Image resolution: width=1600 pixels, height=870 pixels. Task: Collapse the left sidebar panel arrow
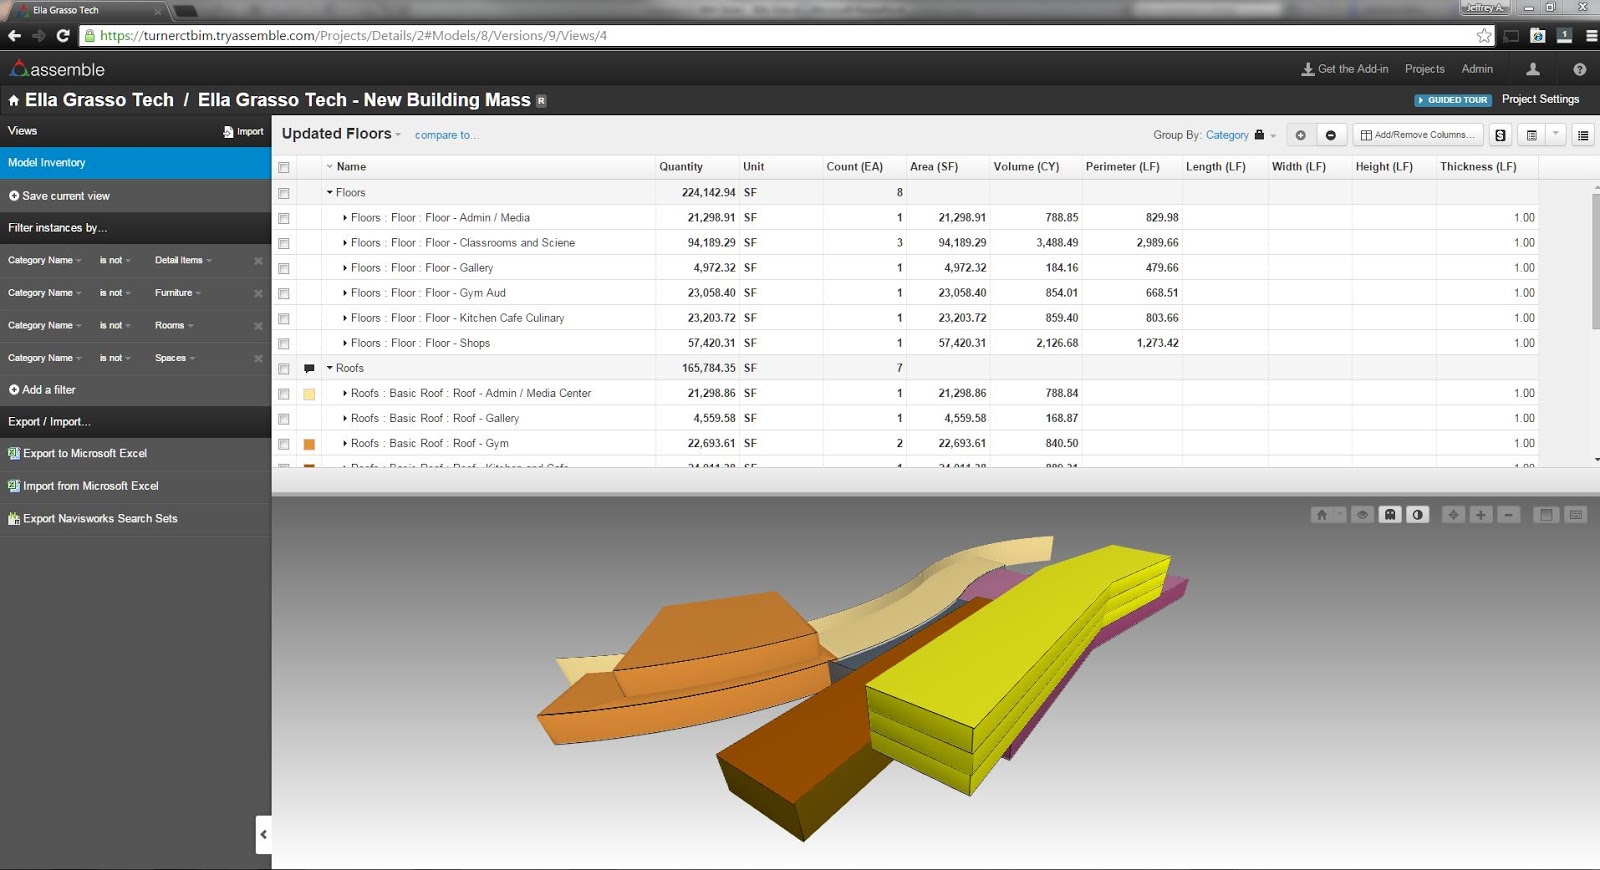pyautogui.click(x=264, y=834)
